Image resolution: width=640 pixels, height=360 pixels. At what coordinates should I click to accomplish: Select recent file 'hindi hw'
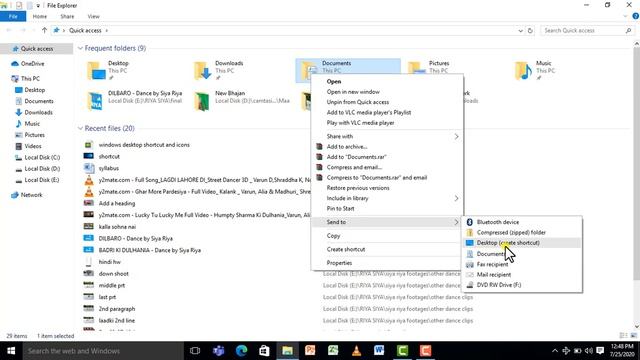pos(109,262)
